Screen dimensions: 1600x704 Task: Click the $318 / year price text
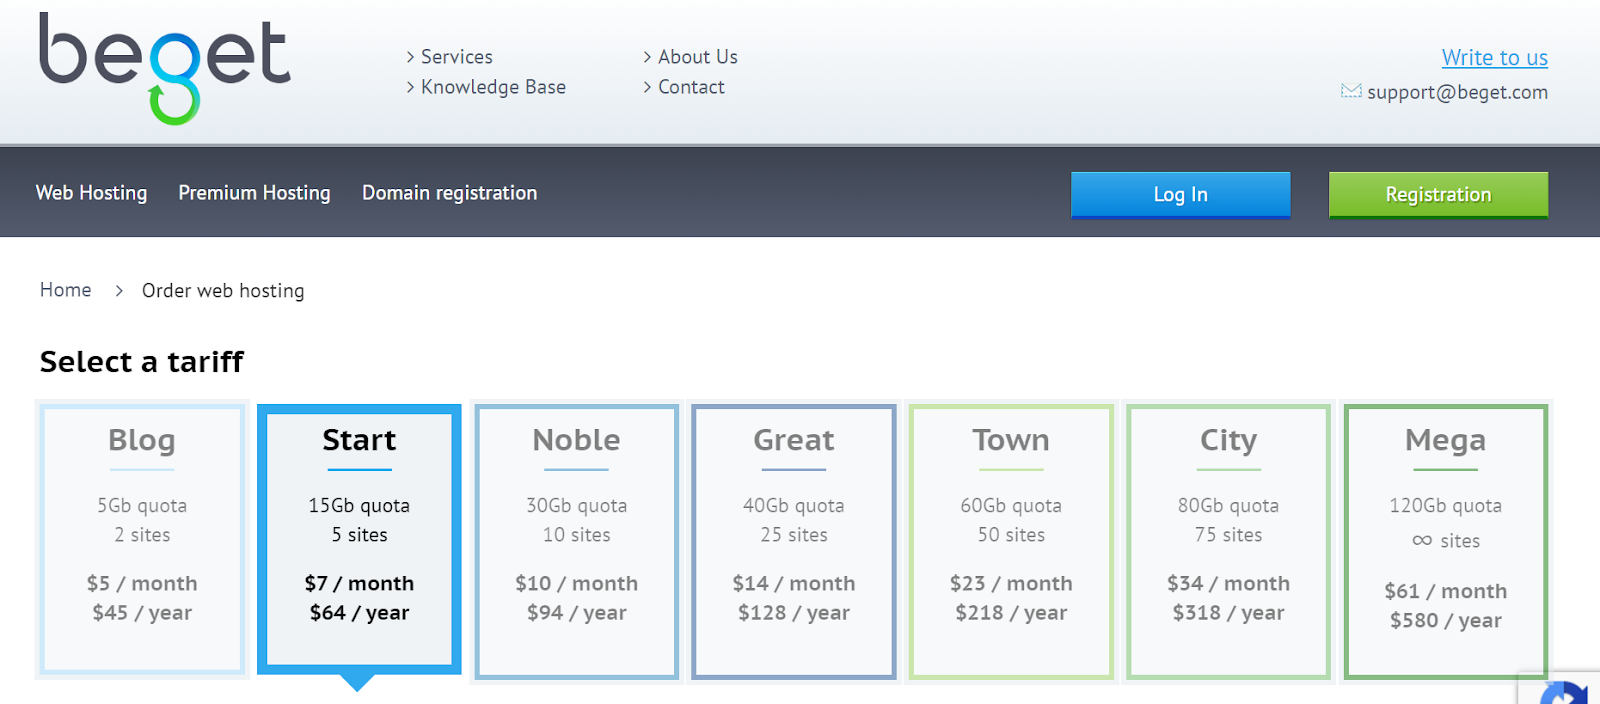point(1228,613)
